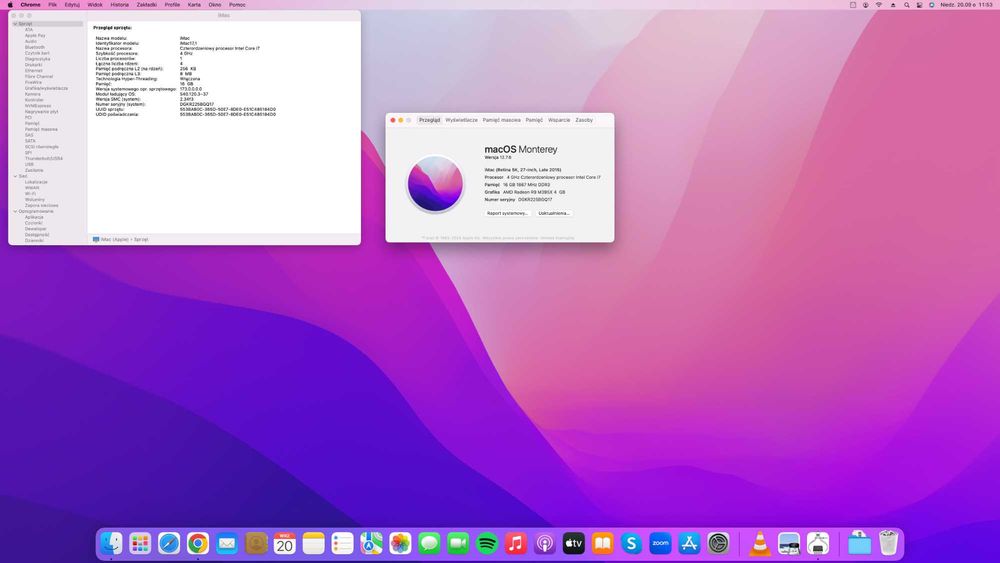This screenshot has width=1000, height=563.
Task: Click the Google Chrome Dock icon
Action: pos(198,543)
